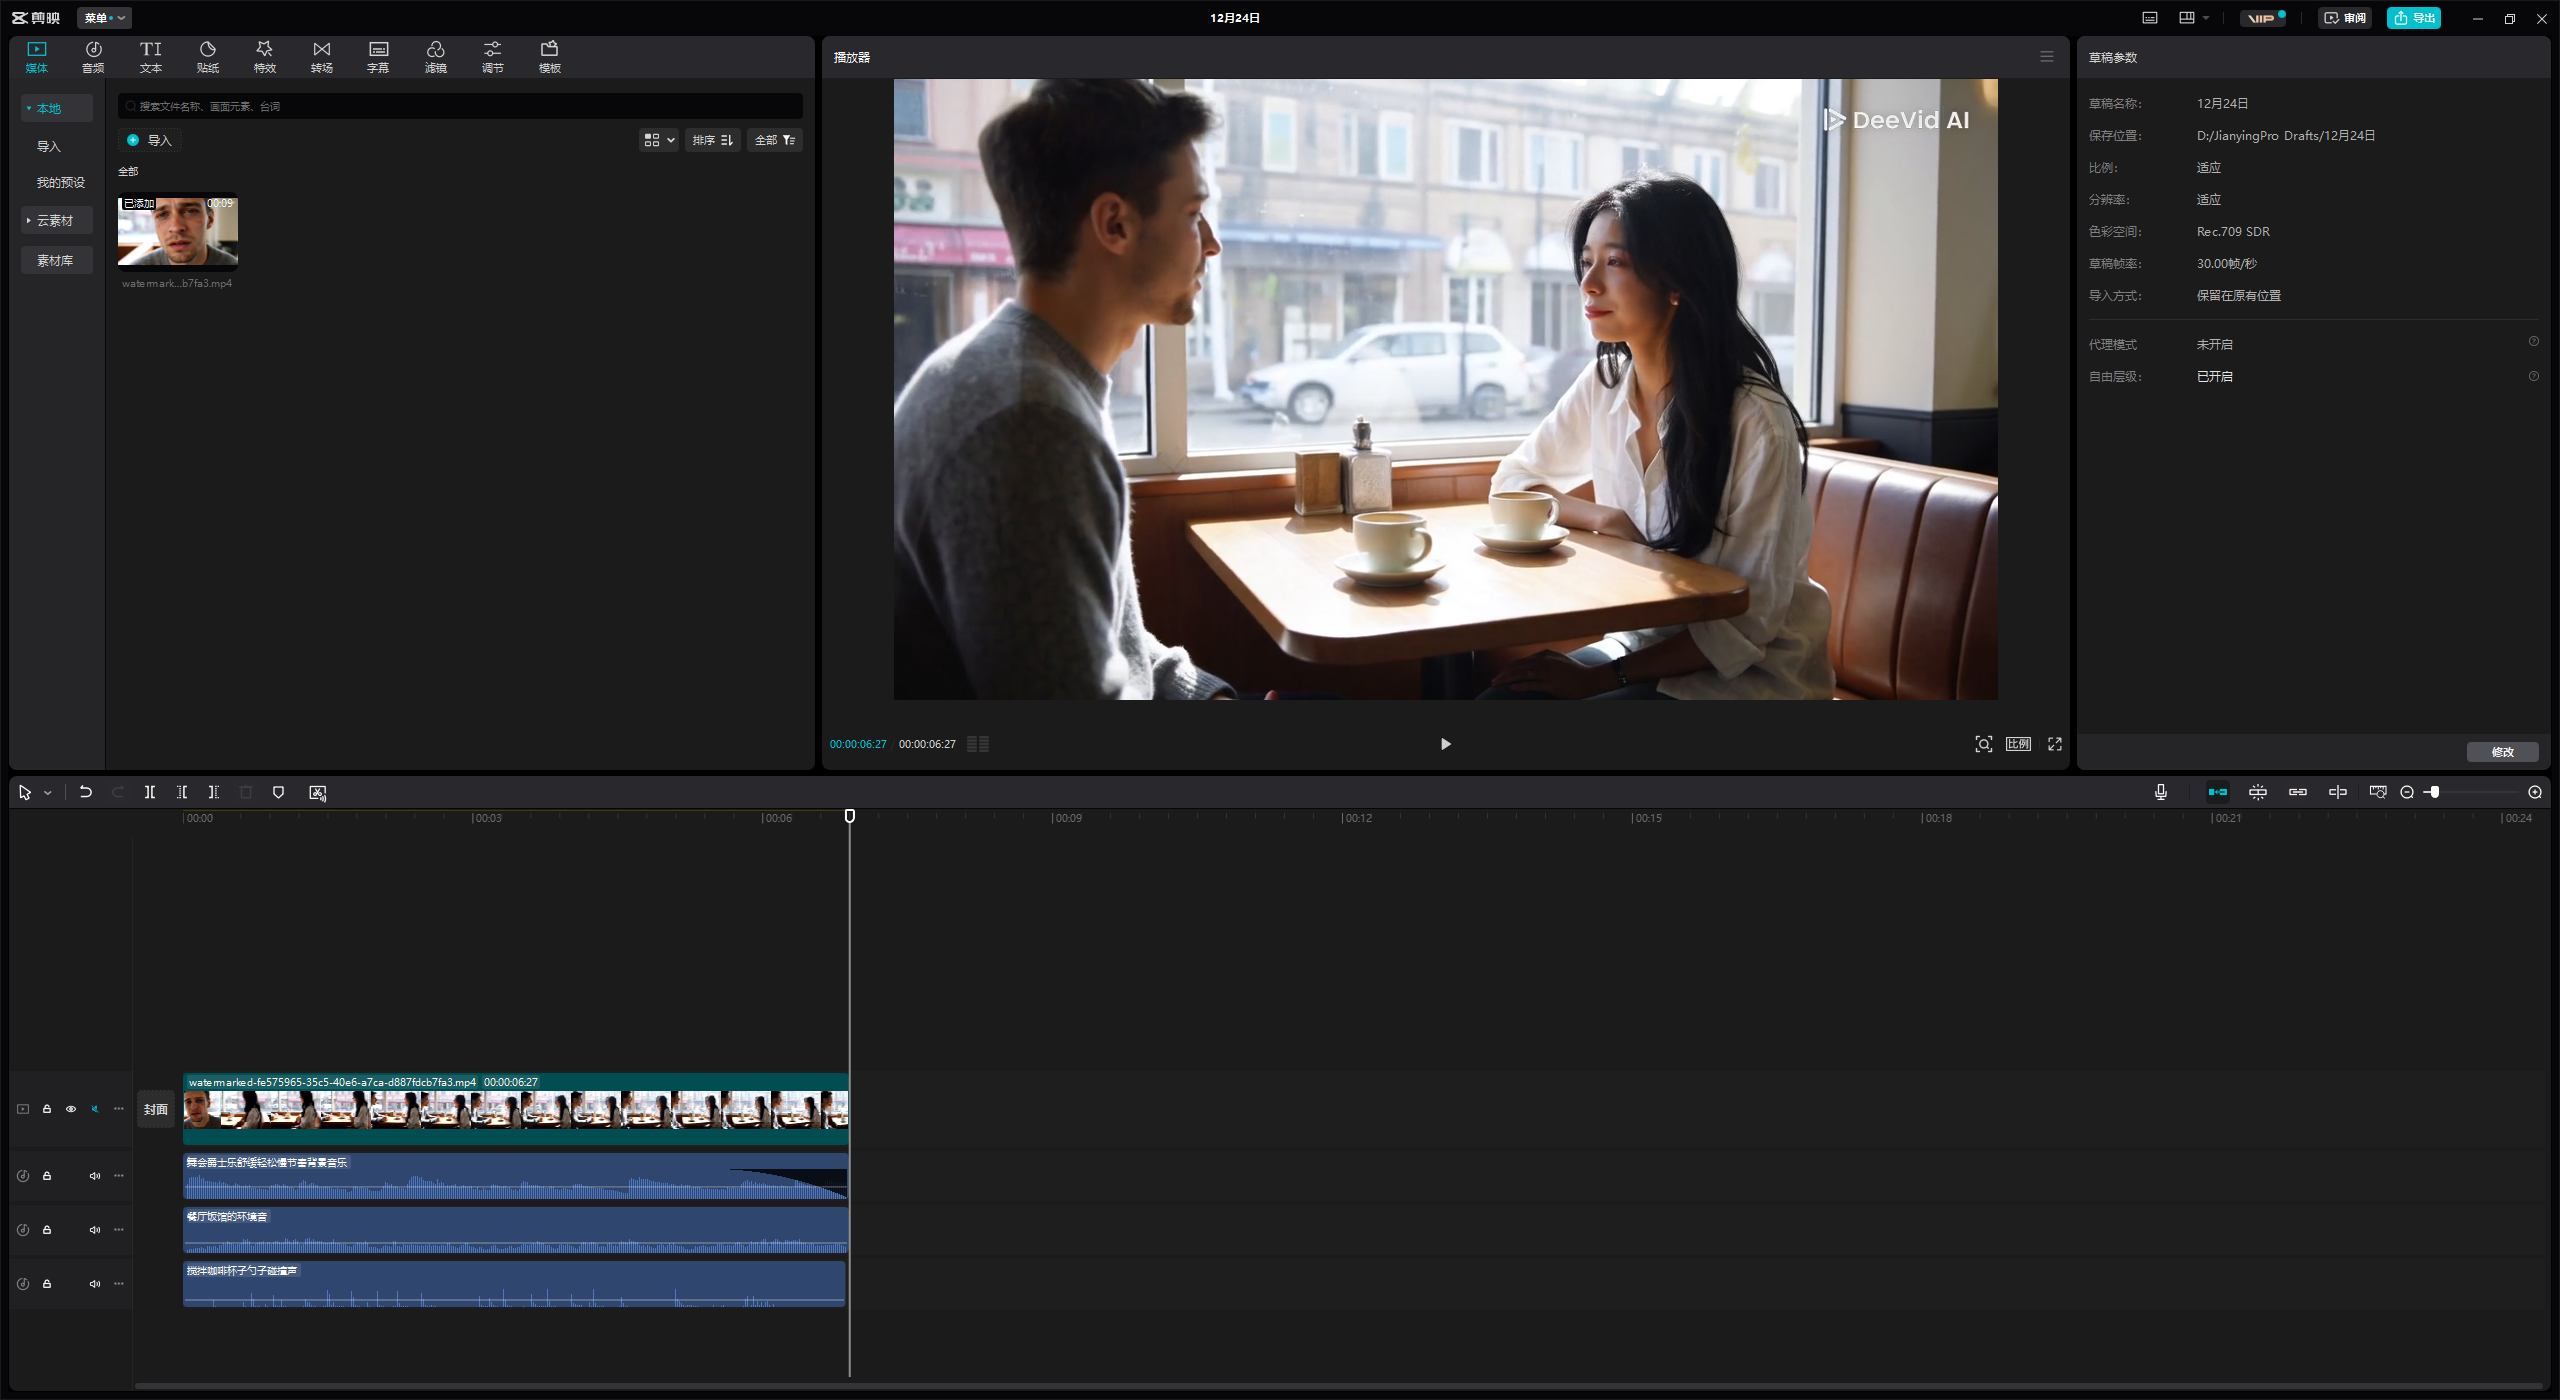Open the selection tool dropdown arrow

point(47,793)
